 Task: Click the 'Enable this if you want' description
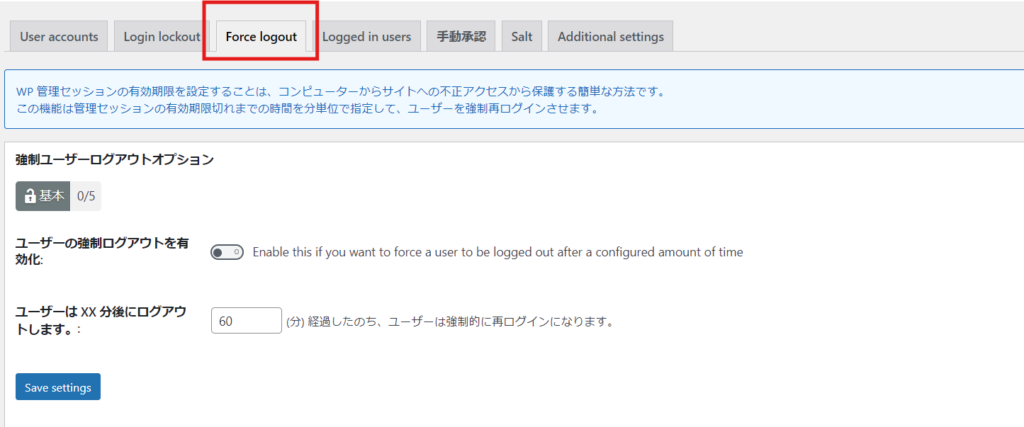pos(497,252)
